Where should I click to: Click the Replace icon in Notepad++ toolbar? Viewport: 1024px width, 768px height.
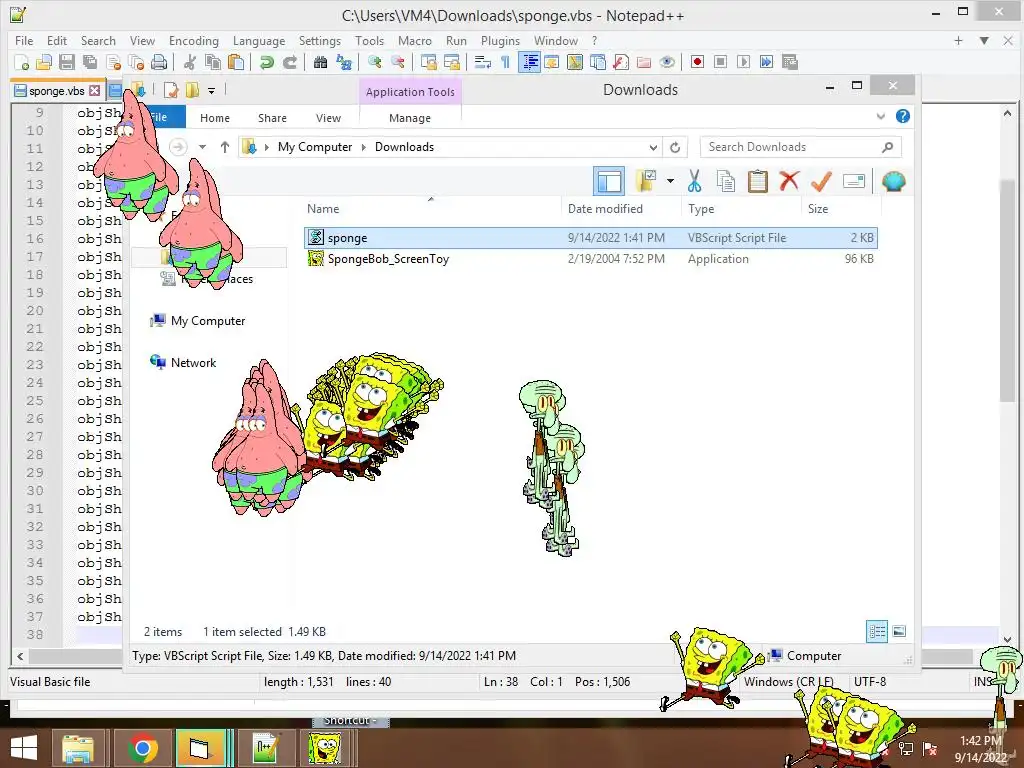pyautogui.click(x=344, y=62)
